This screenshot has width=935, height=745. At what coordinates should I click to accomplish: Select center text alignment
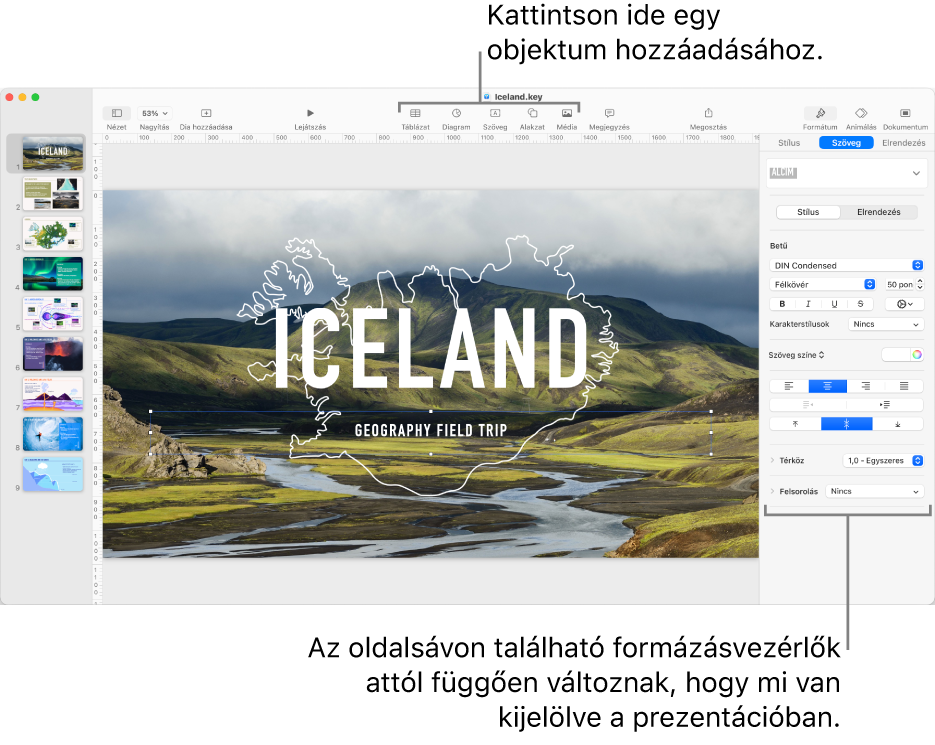(x=828, y=387)
